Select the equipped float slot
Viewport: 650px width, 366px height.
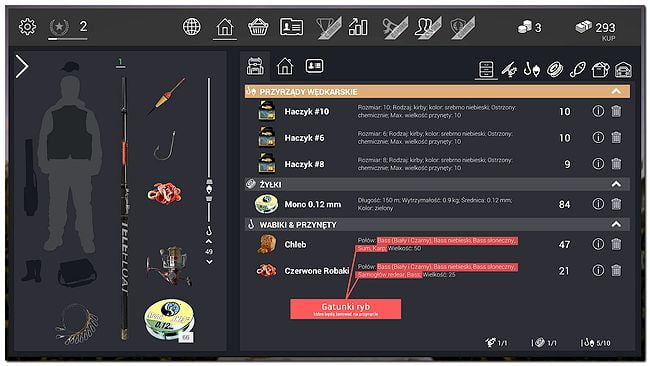[x=167, y=96]
